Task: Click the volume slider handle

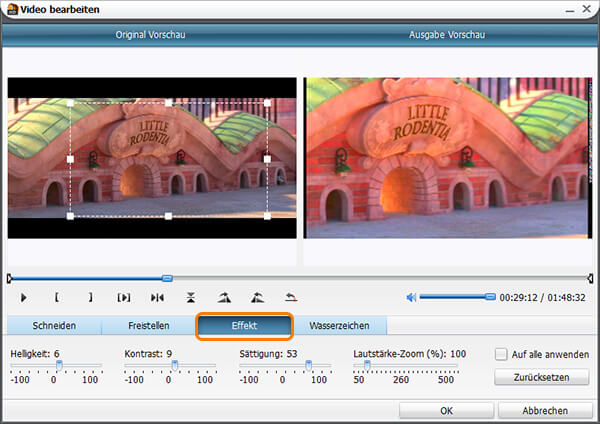Action: click(x=490, y=297)
